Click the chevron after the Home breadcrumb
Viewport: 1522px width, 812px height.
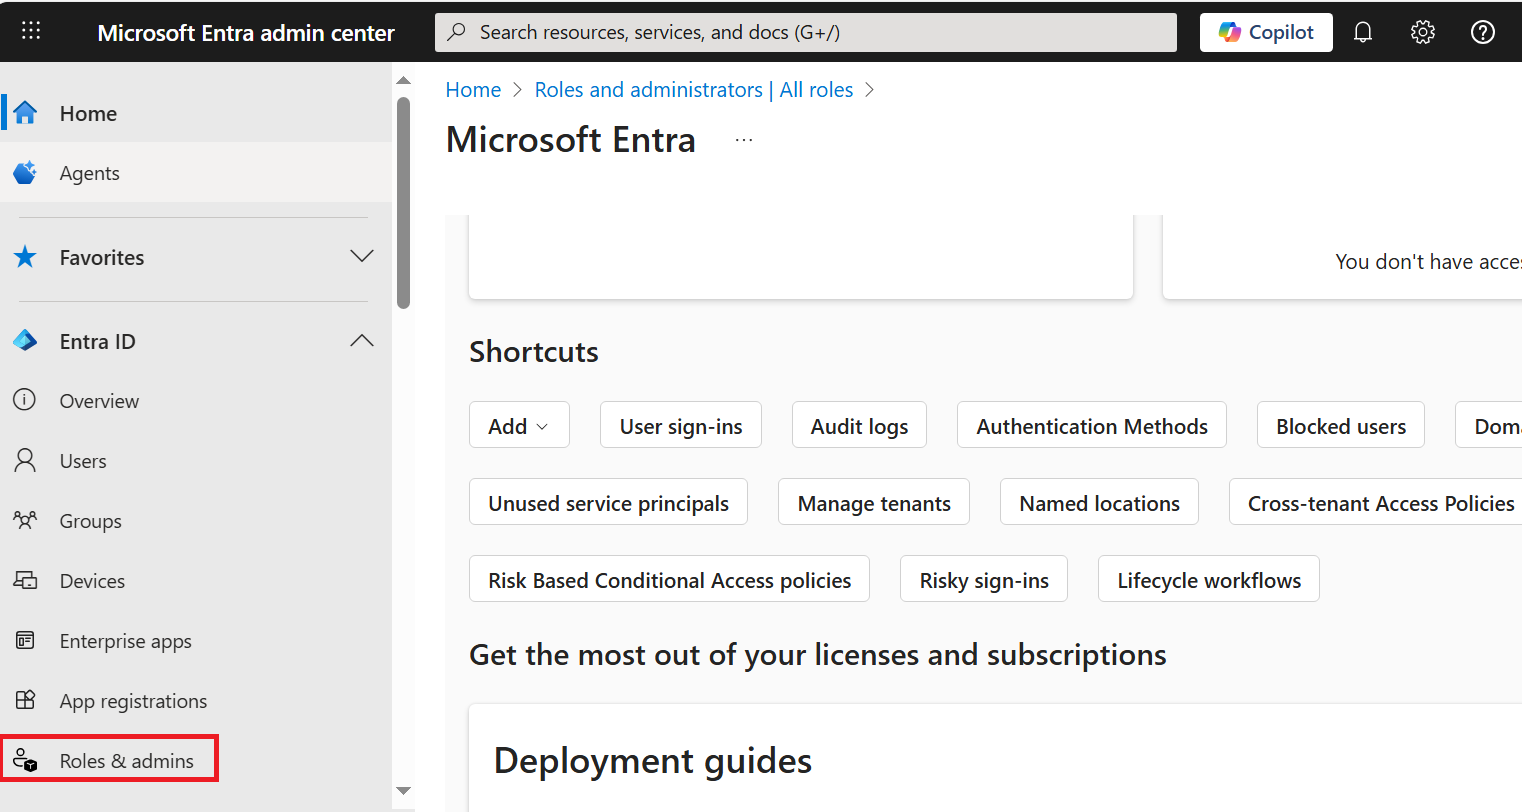point(518,90)
